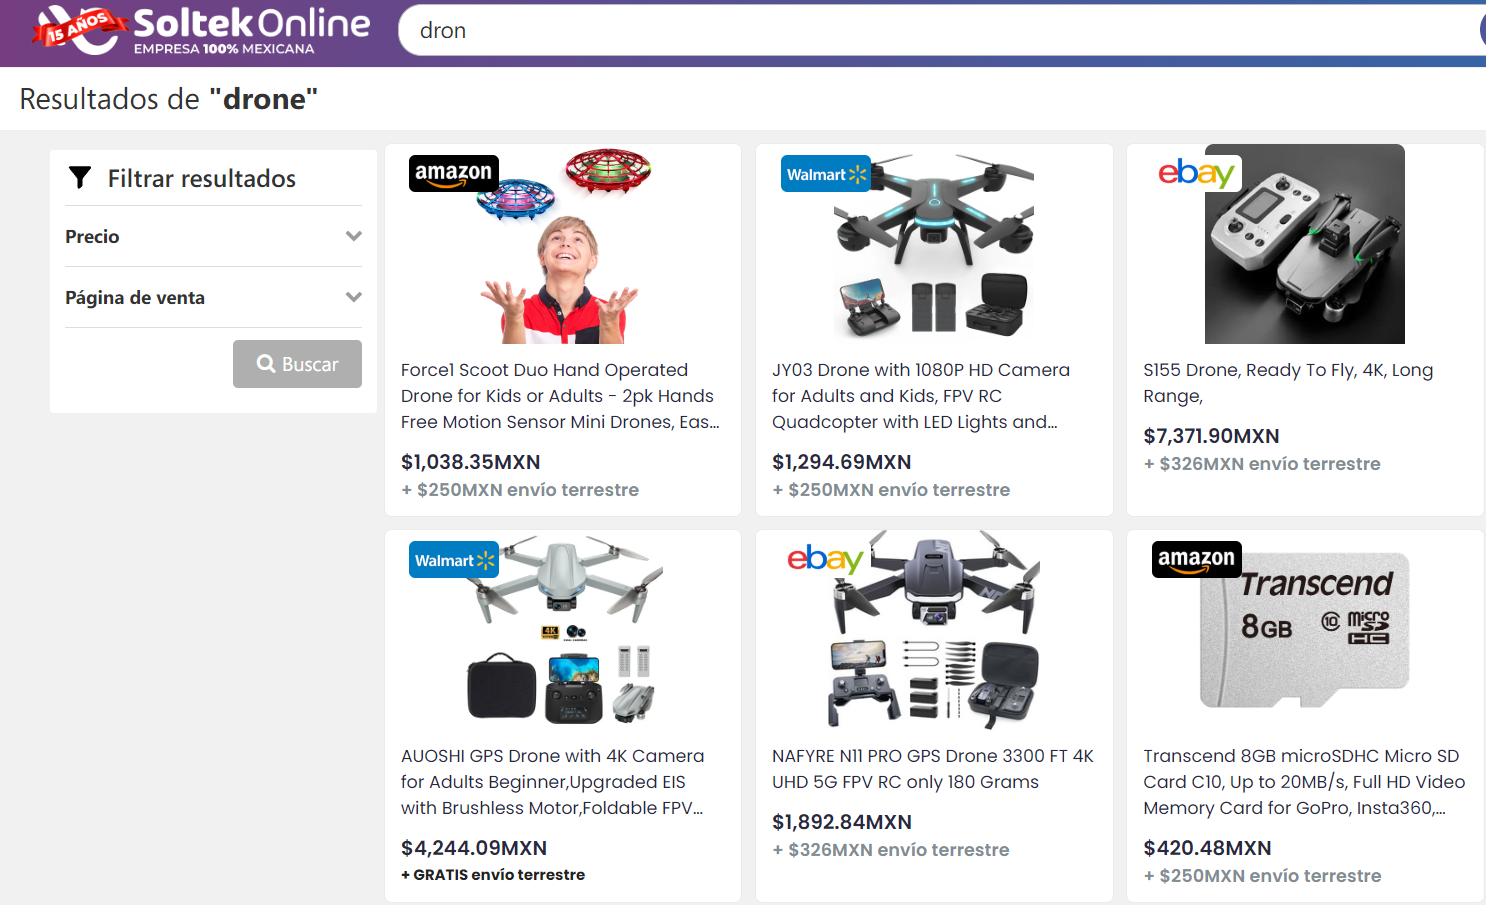This screenshot has width=1486, height=905.
Task: Open the NAFYRE N11 PRO product image
Action: (934, 630)
